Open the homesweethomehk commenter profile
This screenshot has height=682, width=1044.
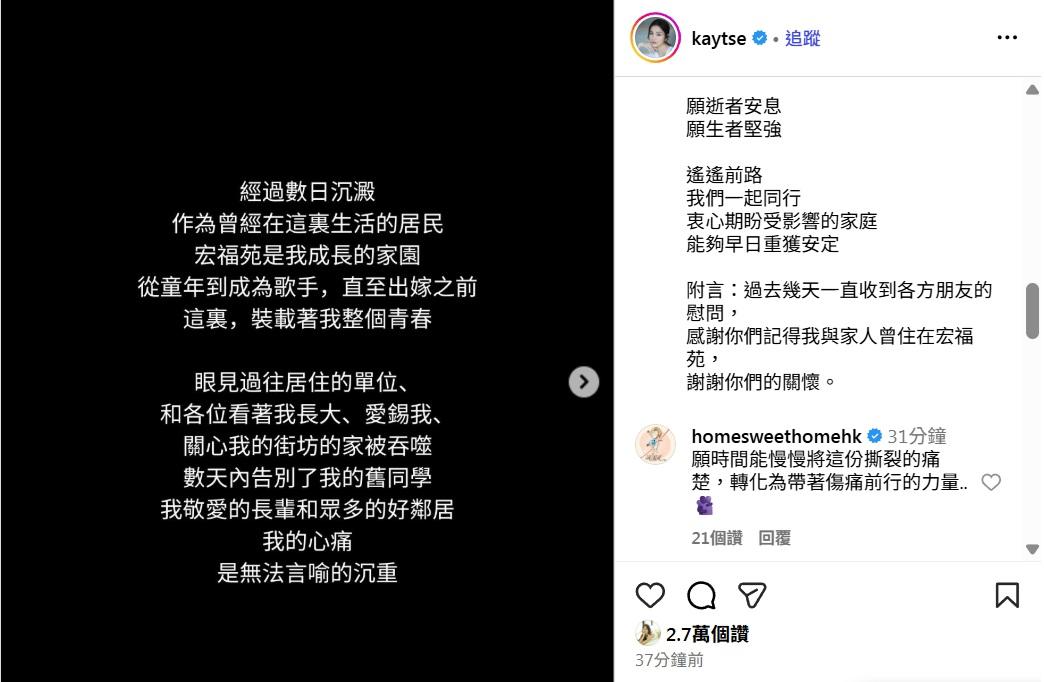pos(776,436)
